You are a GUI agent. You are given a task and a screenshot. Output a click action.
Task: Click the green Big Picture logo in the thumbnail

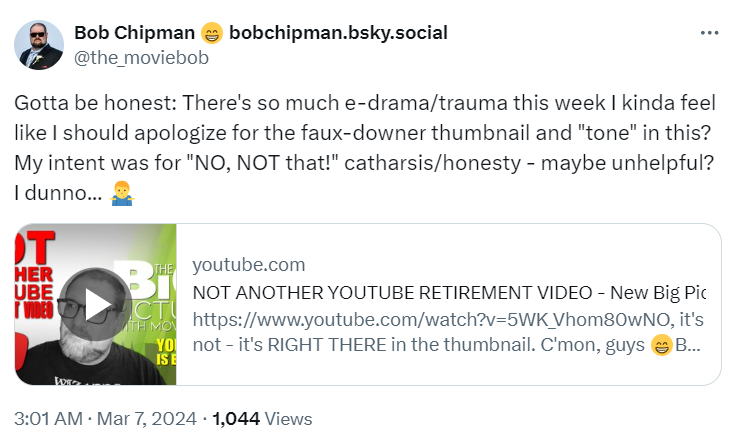150,290
